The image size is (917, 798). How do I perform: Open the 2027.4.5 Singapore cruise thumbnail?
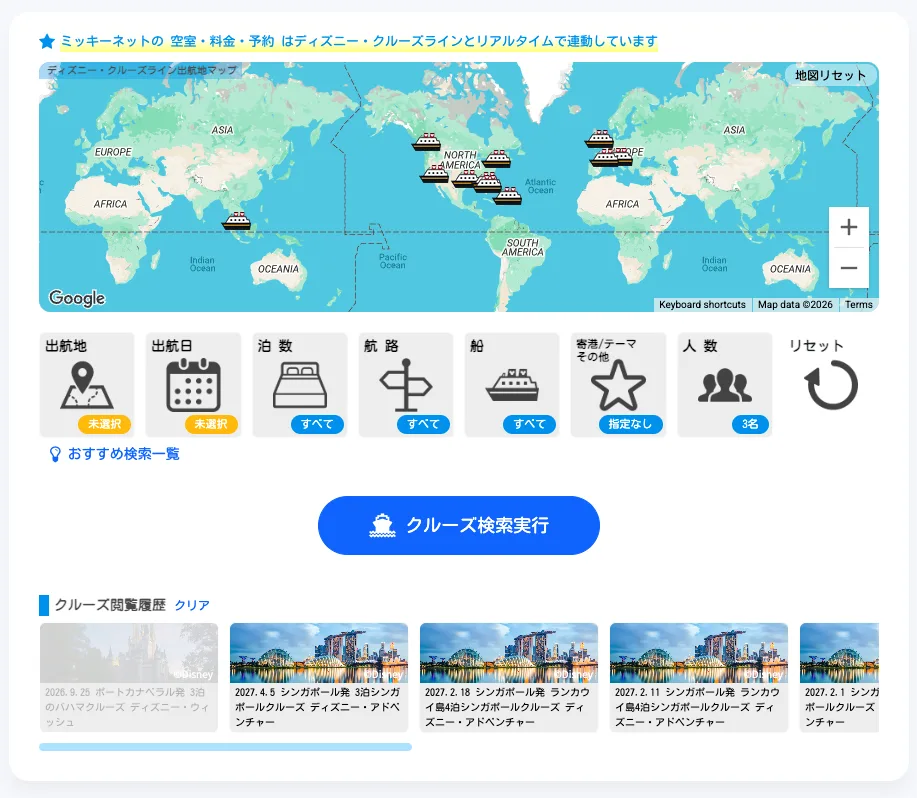(319, 677)
